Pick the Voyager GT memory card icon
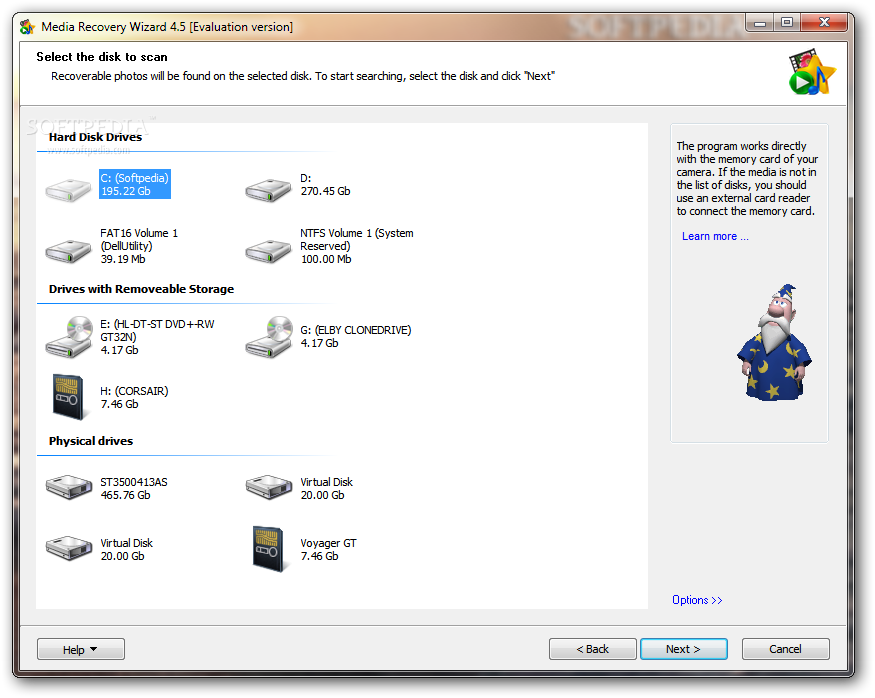The width and height of the screenshot is (875, 698). tap(268, 549)
